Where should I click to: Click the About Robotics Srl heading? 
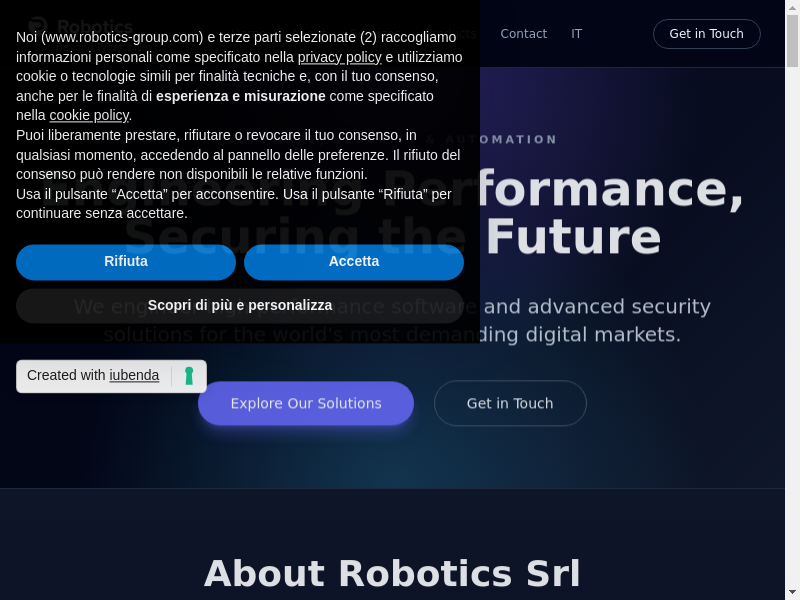click(x=392, y=574)
